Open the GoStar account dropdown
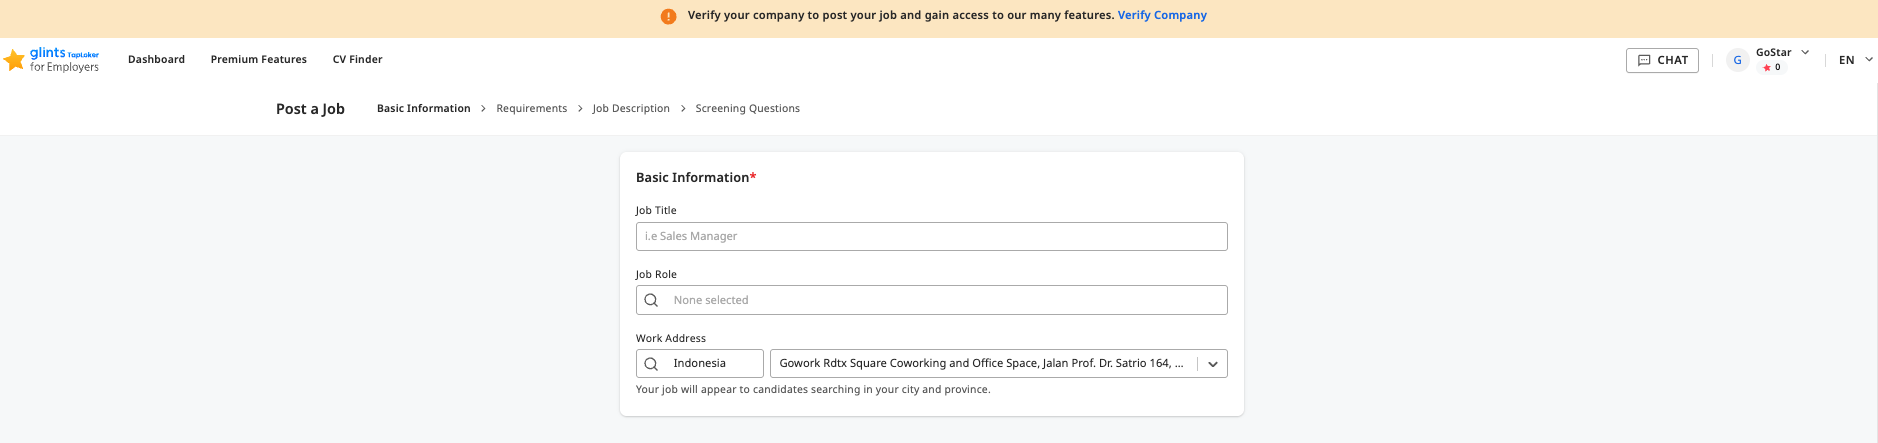 coord(1782,53)
